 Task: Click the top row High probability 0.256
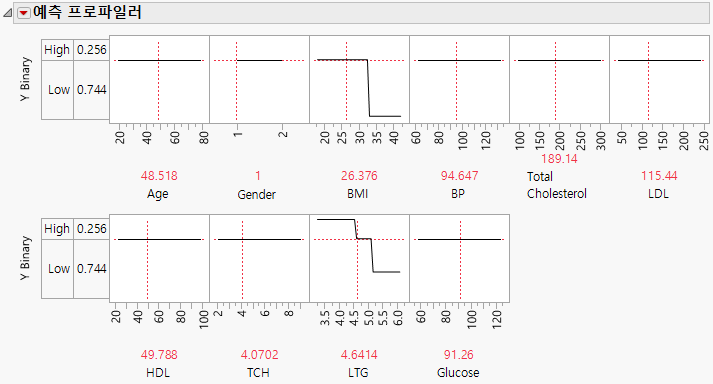(91, 50)
